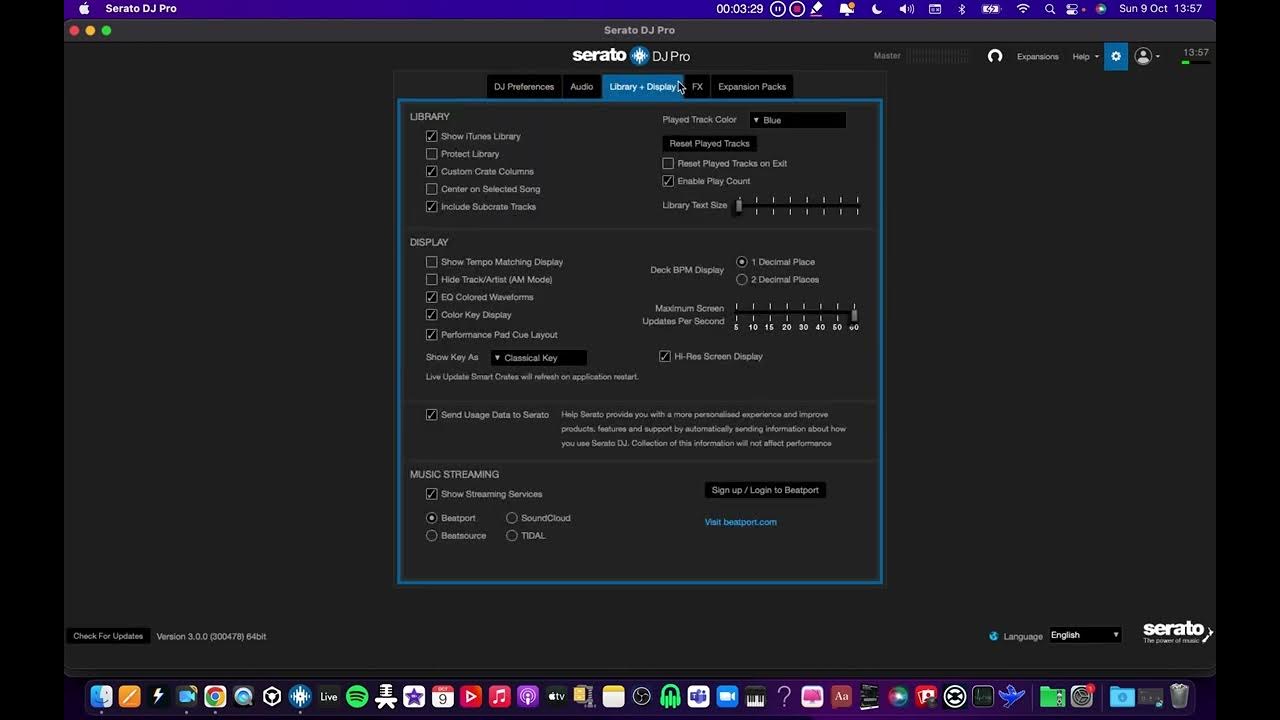Open the Show Key As dropdown
The width and height of the screenshot is (1280, 720).
tap(538, 358)
